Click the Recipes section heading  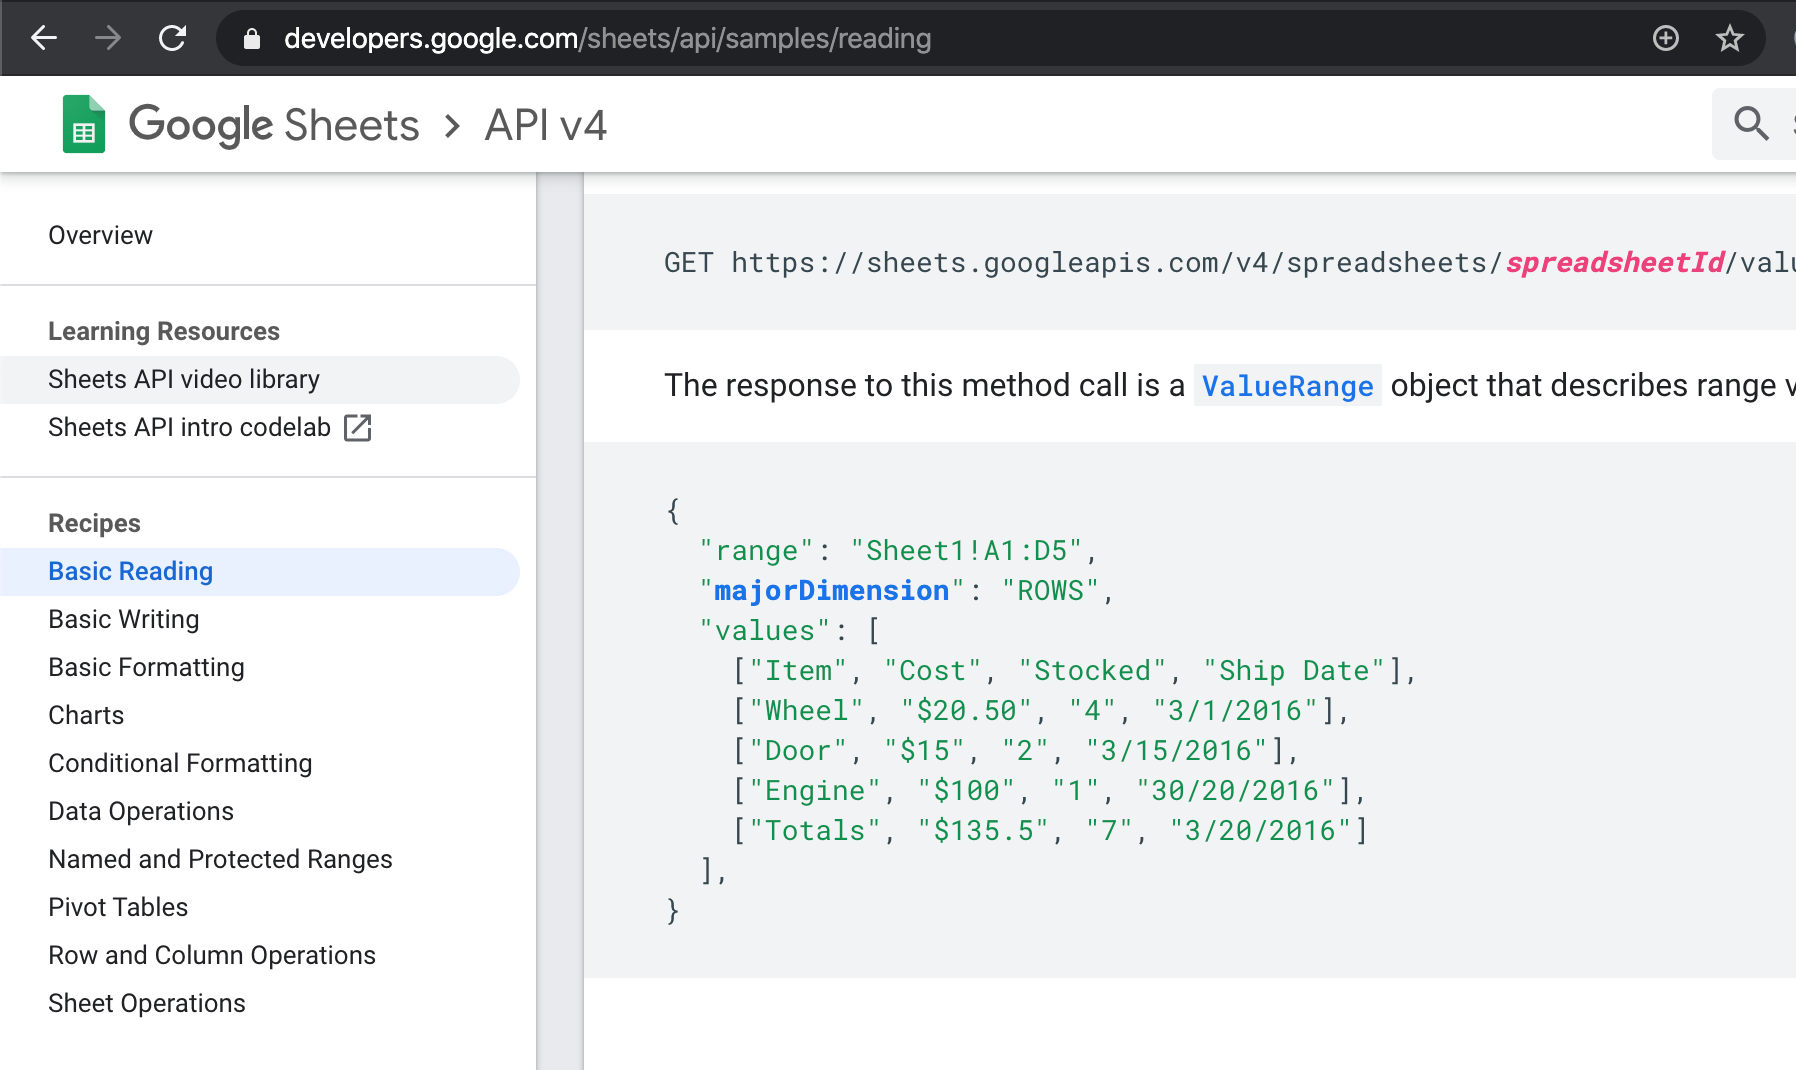click(x=95, y=523)
